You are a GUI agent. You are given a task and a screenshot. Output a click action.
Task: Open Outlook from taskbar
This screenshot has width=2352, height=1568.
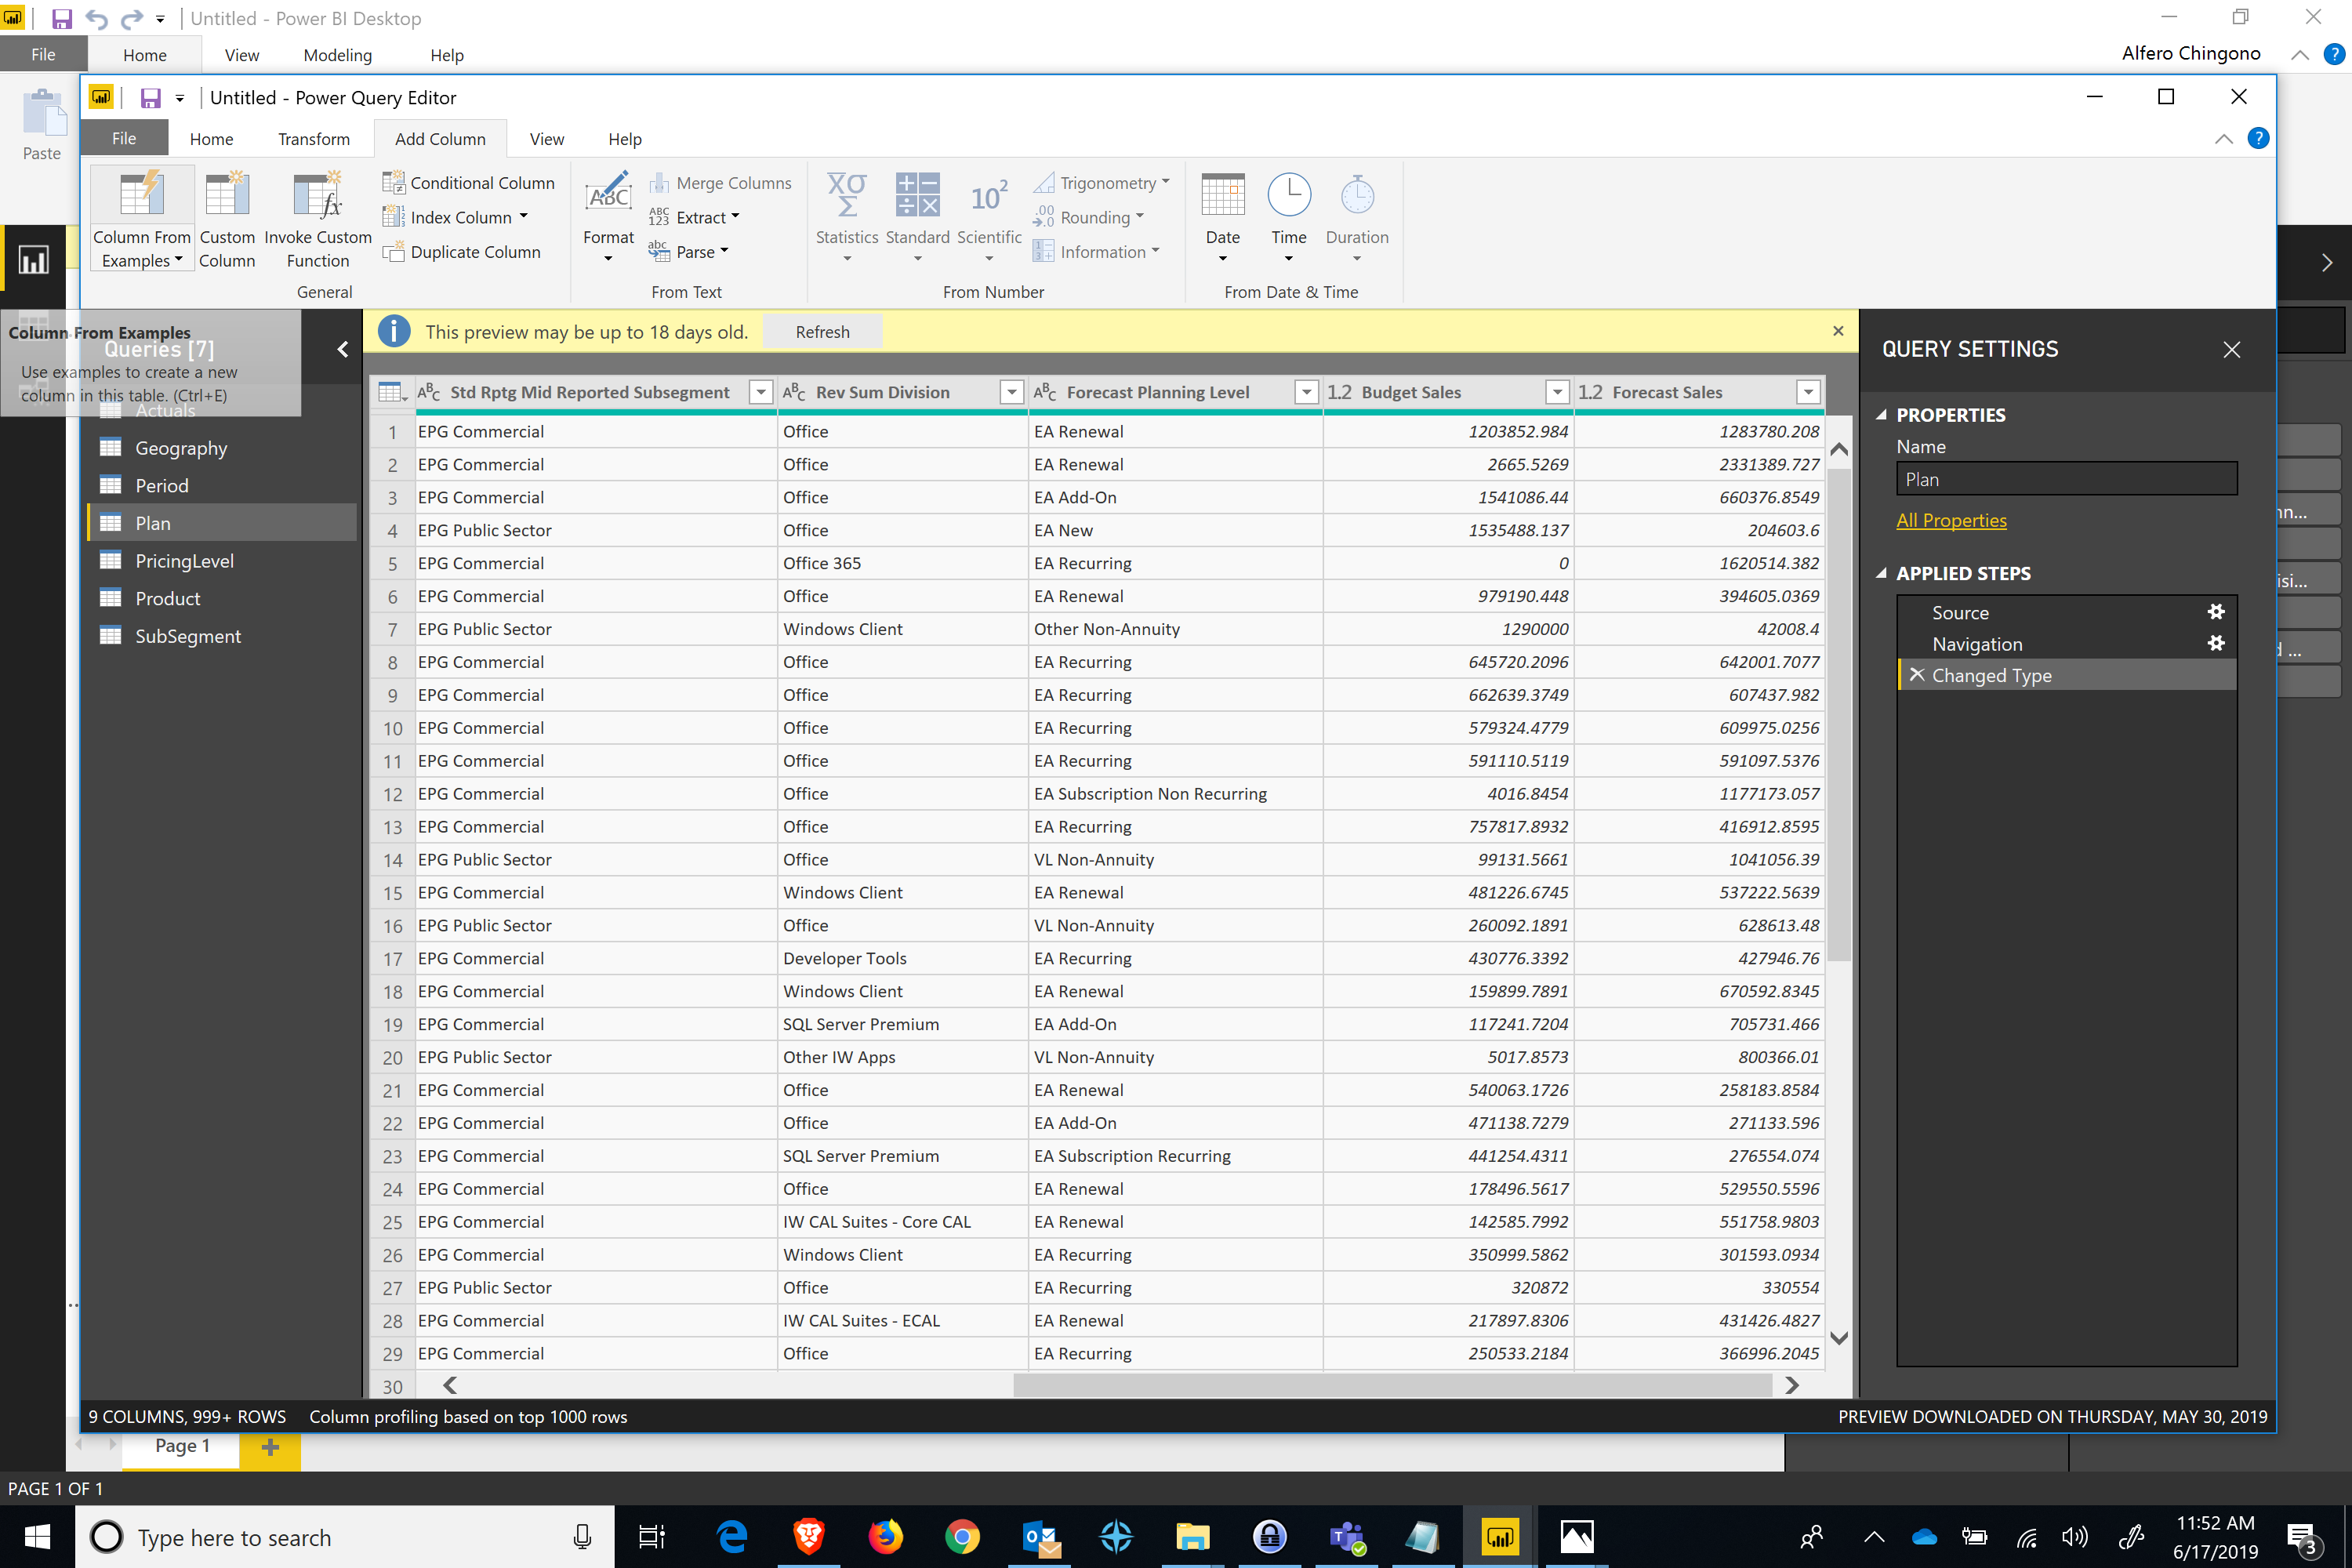coord(1040,1537)
